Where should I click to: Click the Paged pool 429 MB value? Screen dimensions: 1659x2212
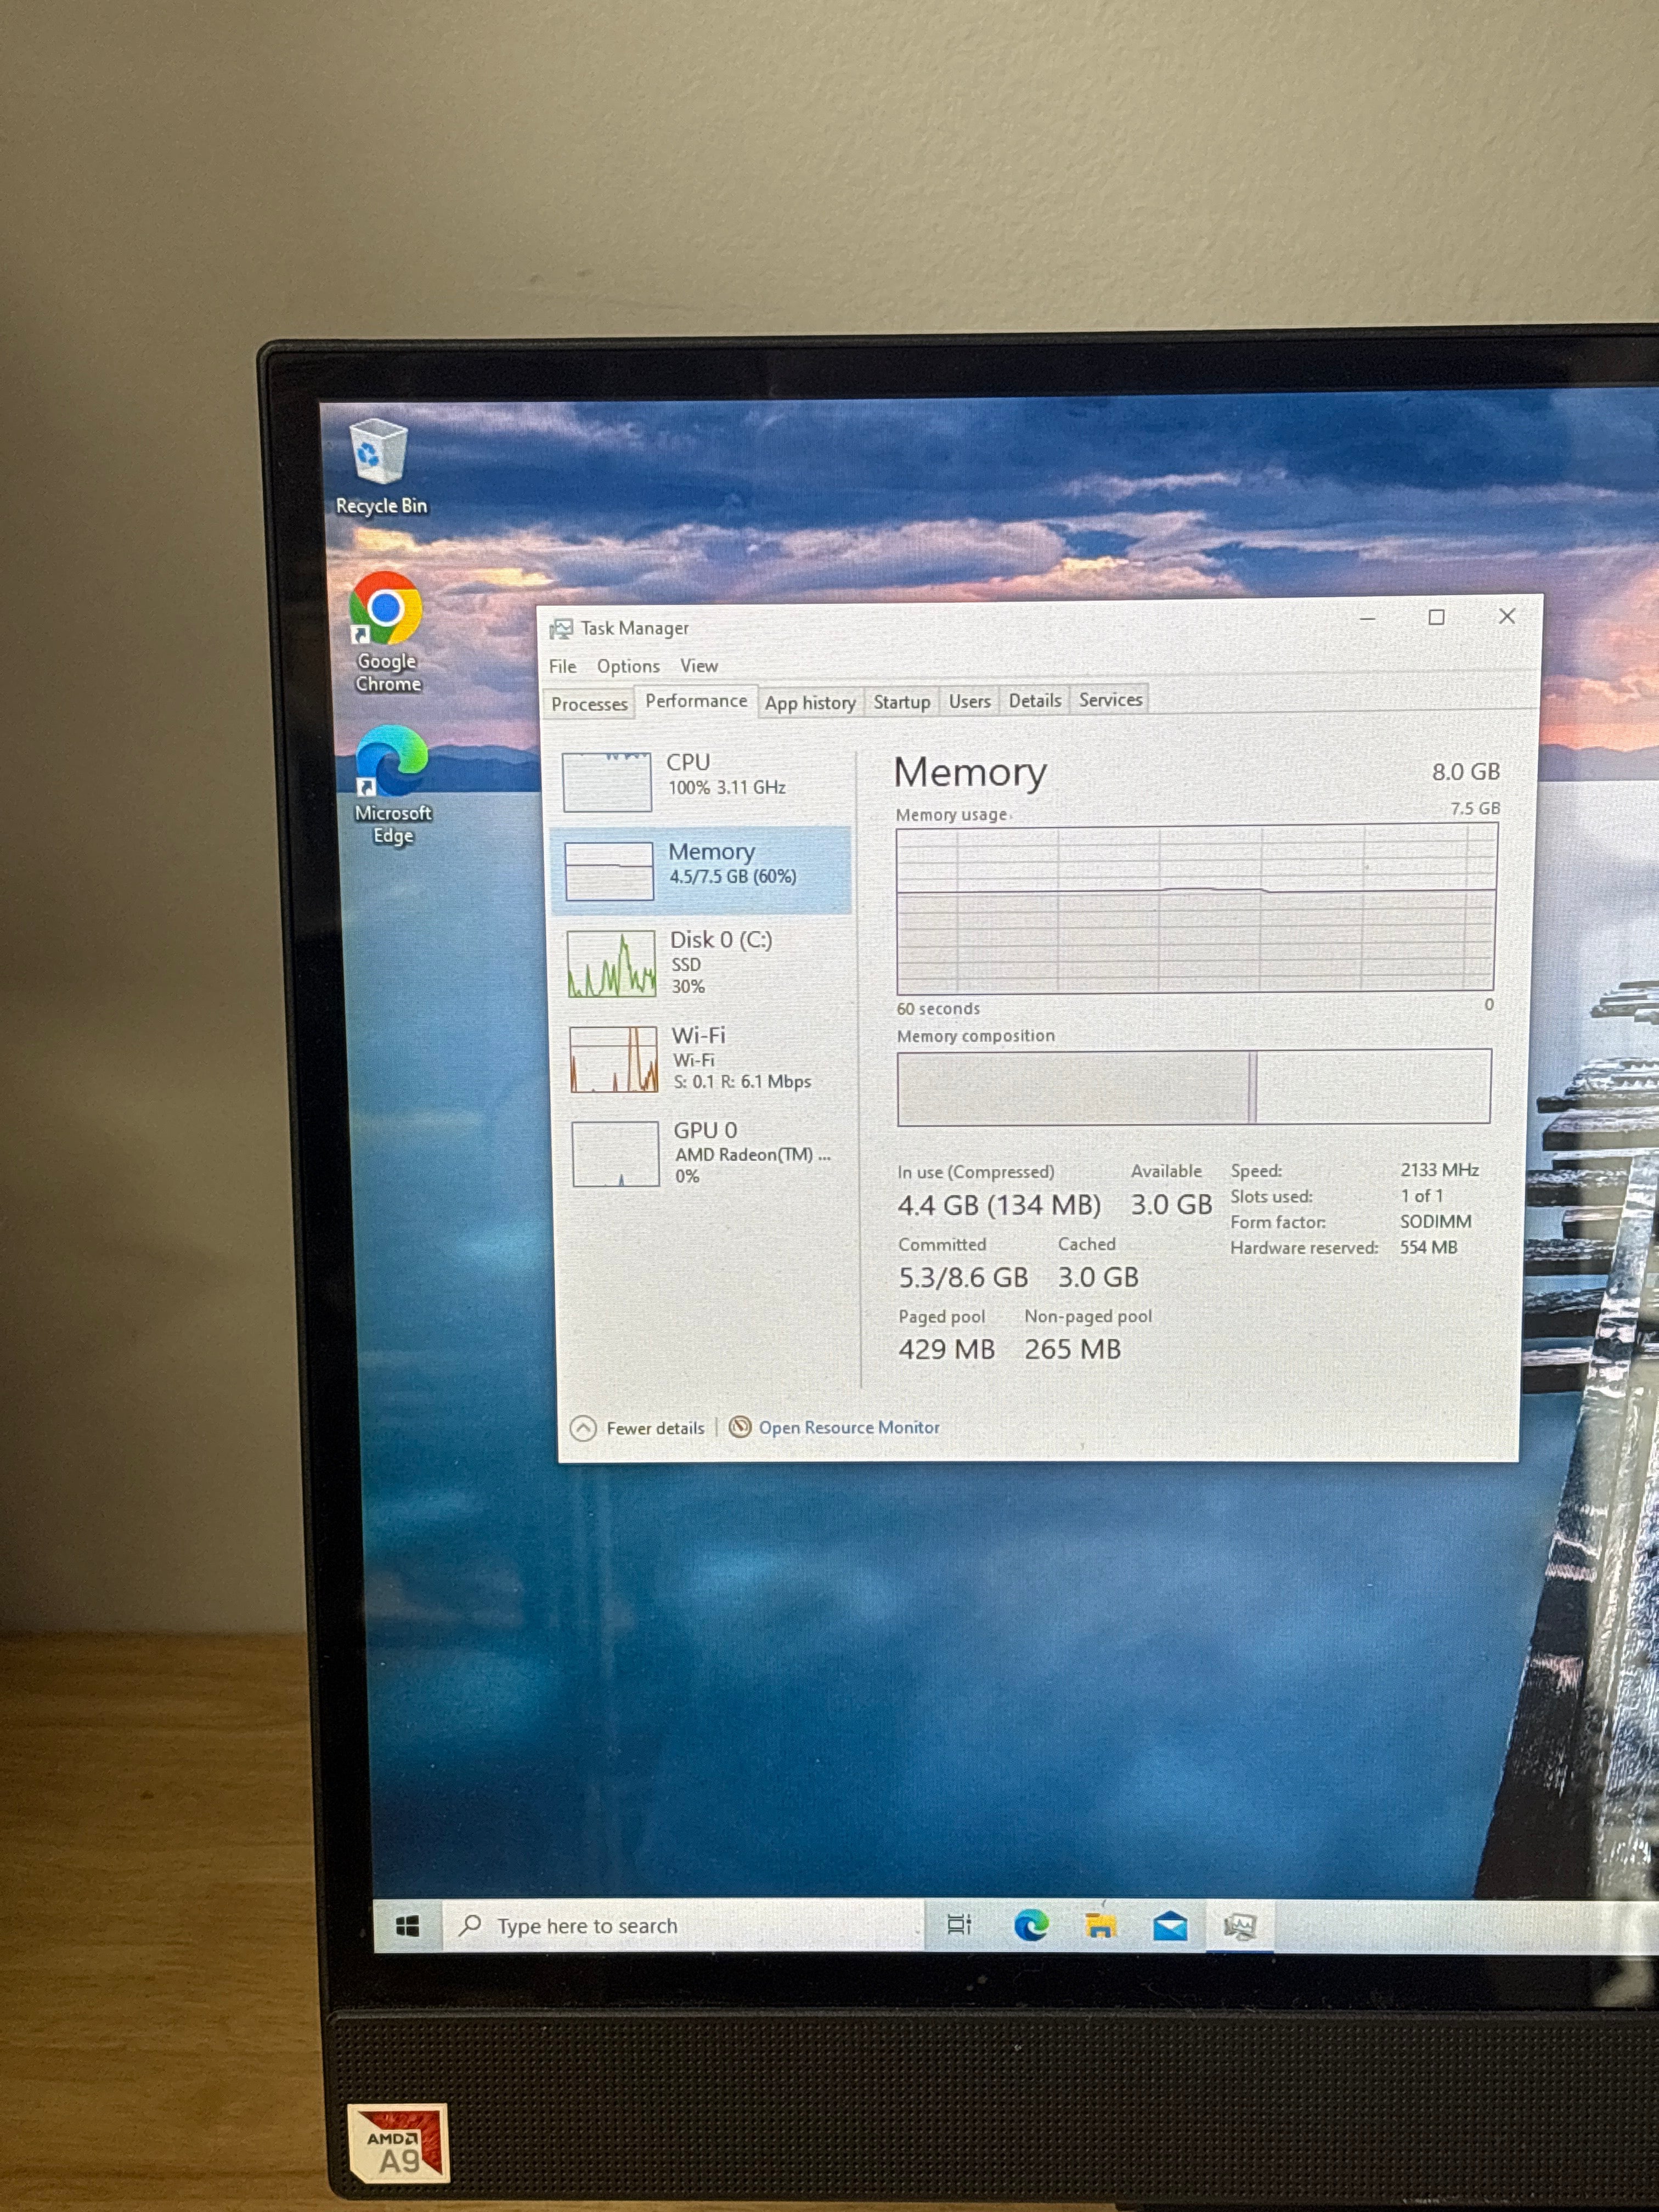(946, 1349)
